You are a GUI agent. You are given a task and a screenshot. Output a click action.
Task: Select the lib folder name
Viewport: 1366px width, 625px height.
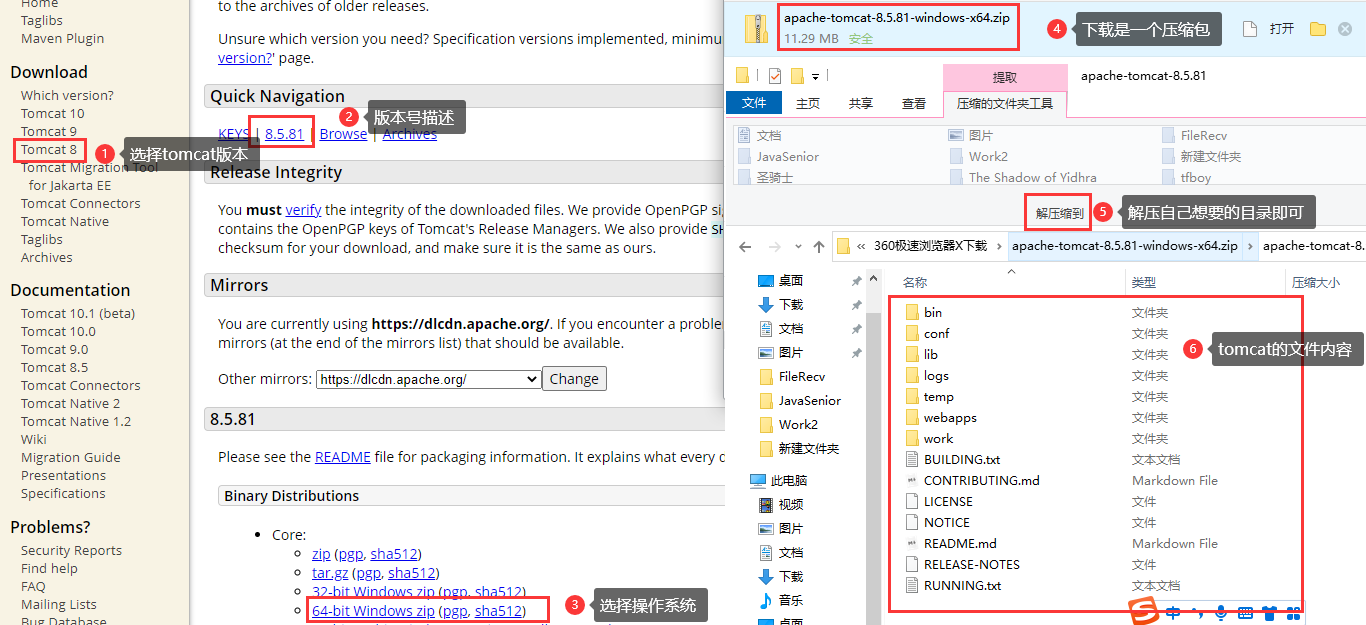pos(931,354)
